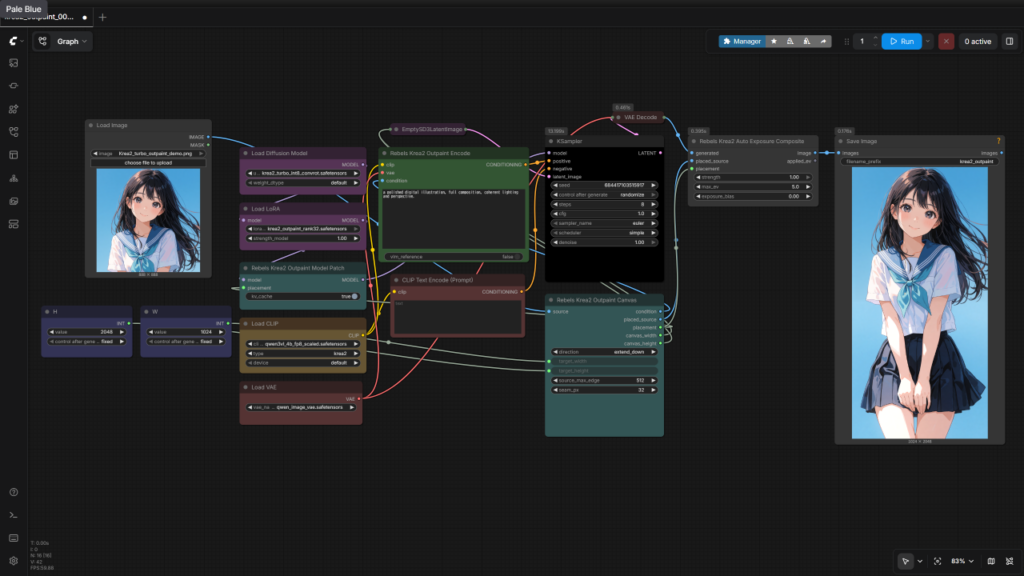The image size is (1024, 576).
Task: Click the fit view focus icon
Action: pyautogui.click(x=938, y=561)
